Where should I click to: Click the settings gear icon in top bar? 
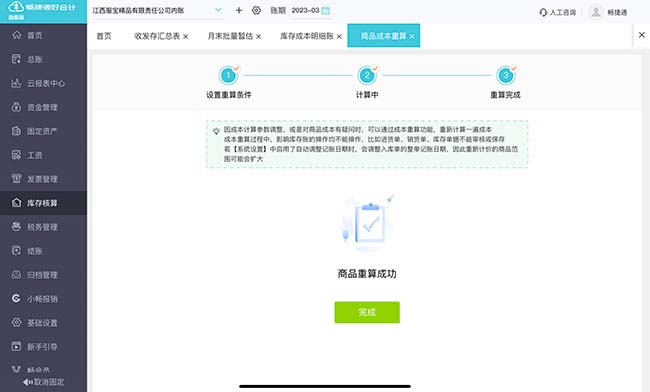pyautogui.click(x=256, y=10)
